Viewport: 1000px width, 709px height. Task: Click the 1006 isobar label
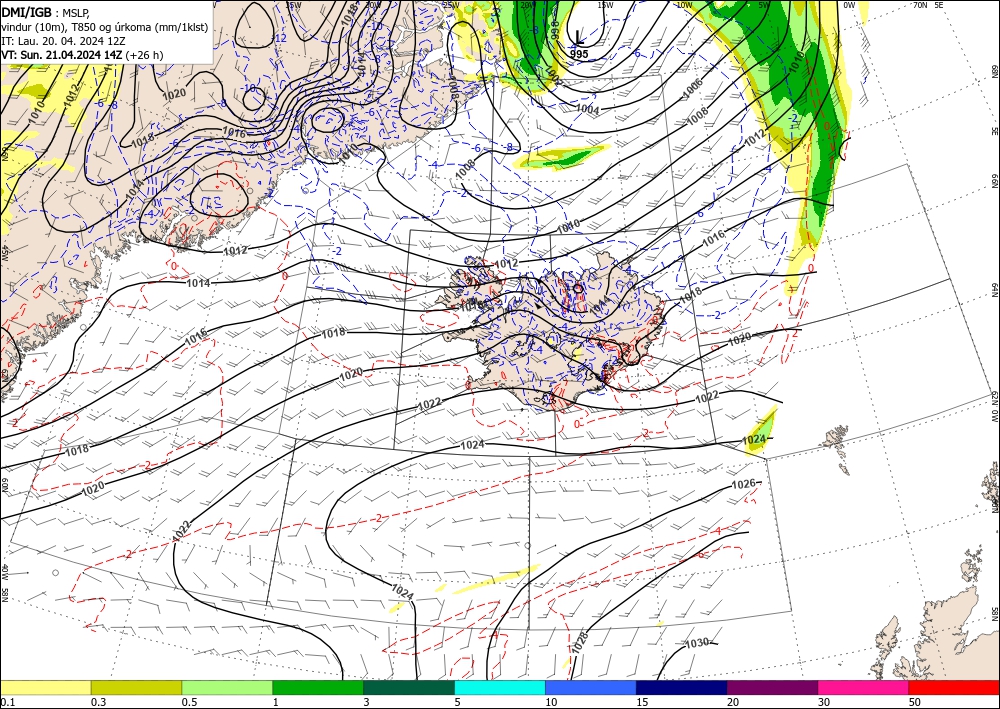[x=693, y=86]
